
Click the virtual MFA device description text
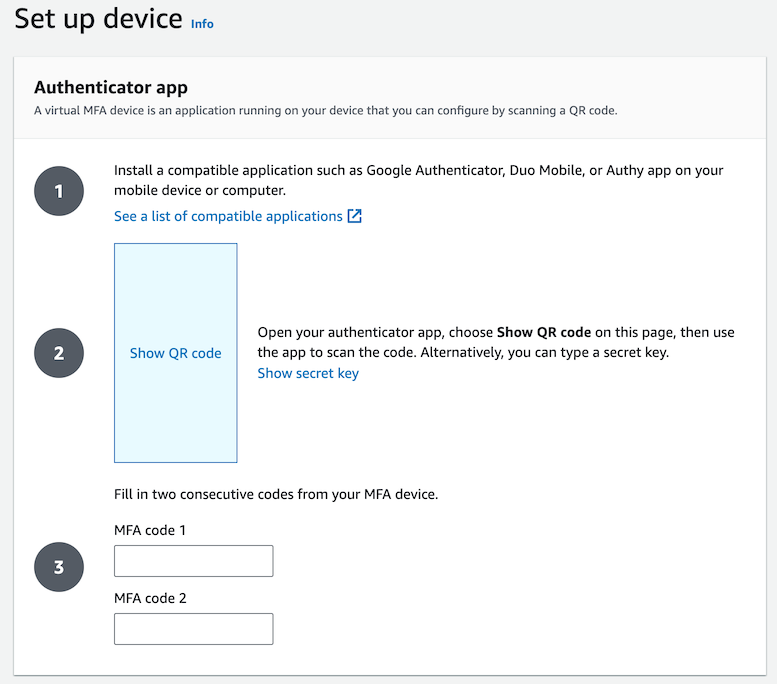[325, 110]
